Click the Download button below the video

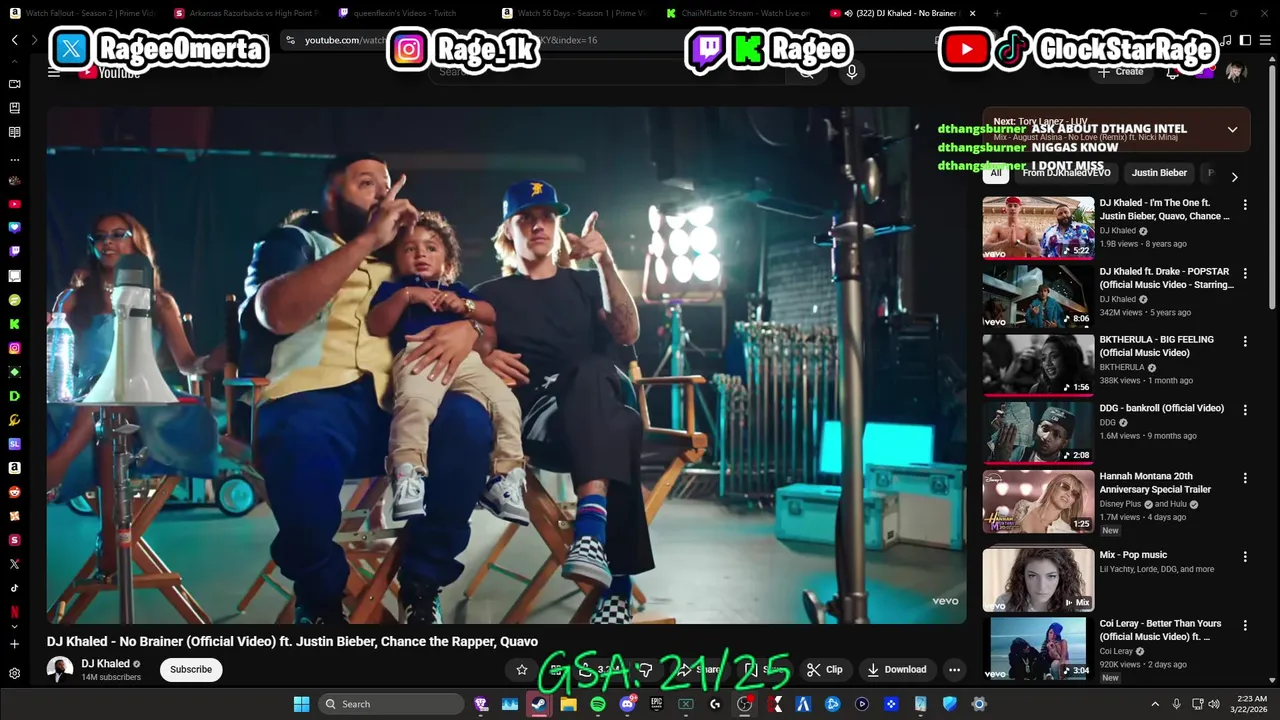coord(897,670)
